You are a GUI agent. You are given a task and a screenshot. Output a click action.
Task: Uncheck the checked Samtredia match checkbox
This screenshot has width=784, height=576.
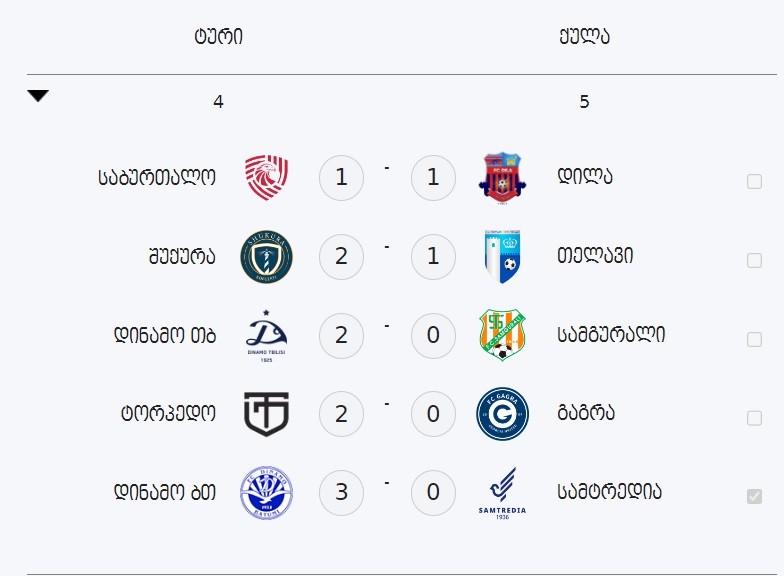tap(754, 496)
